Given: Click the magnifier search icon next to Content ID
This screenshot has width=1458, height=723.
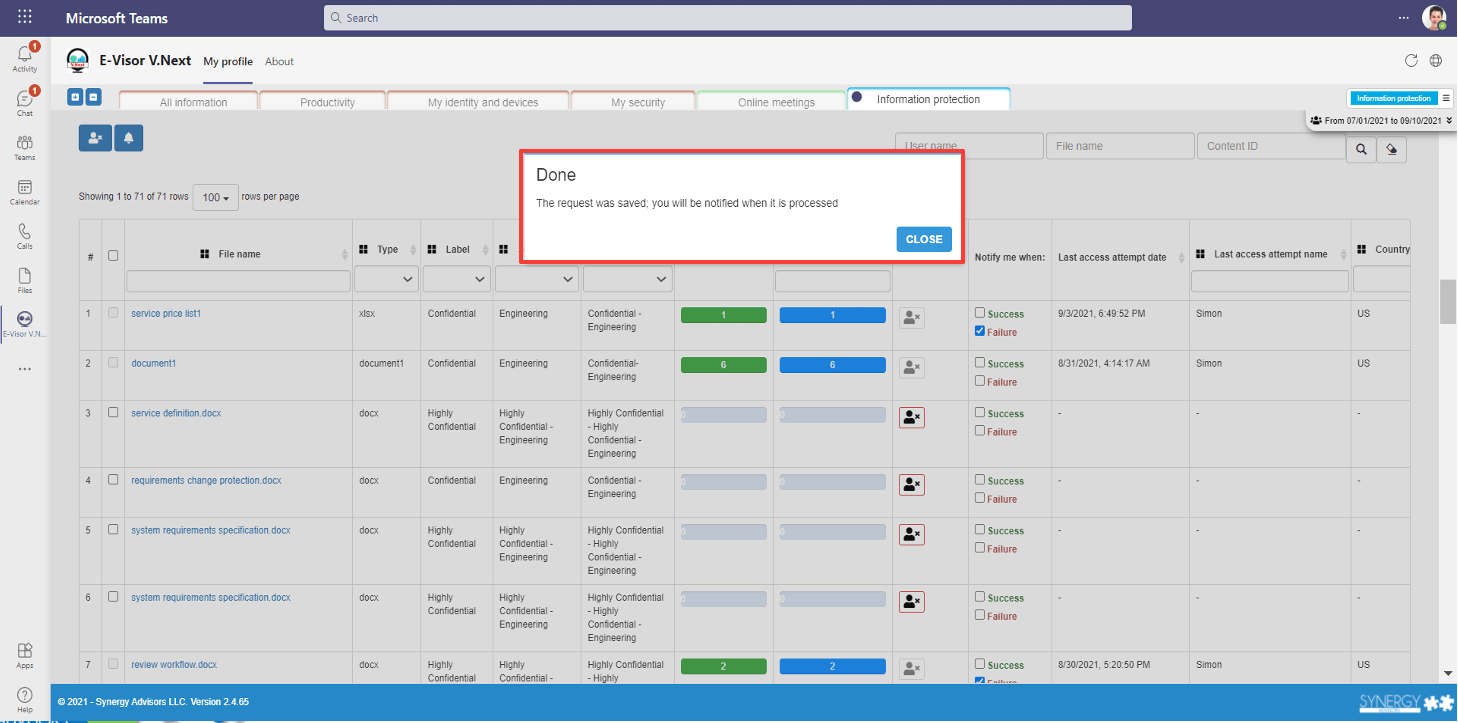Looking at the screenshot, I should [1361, 149].
